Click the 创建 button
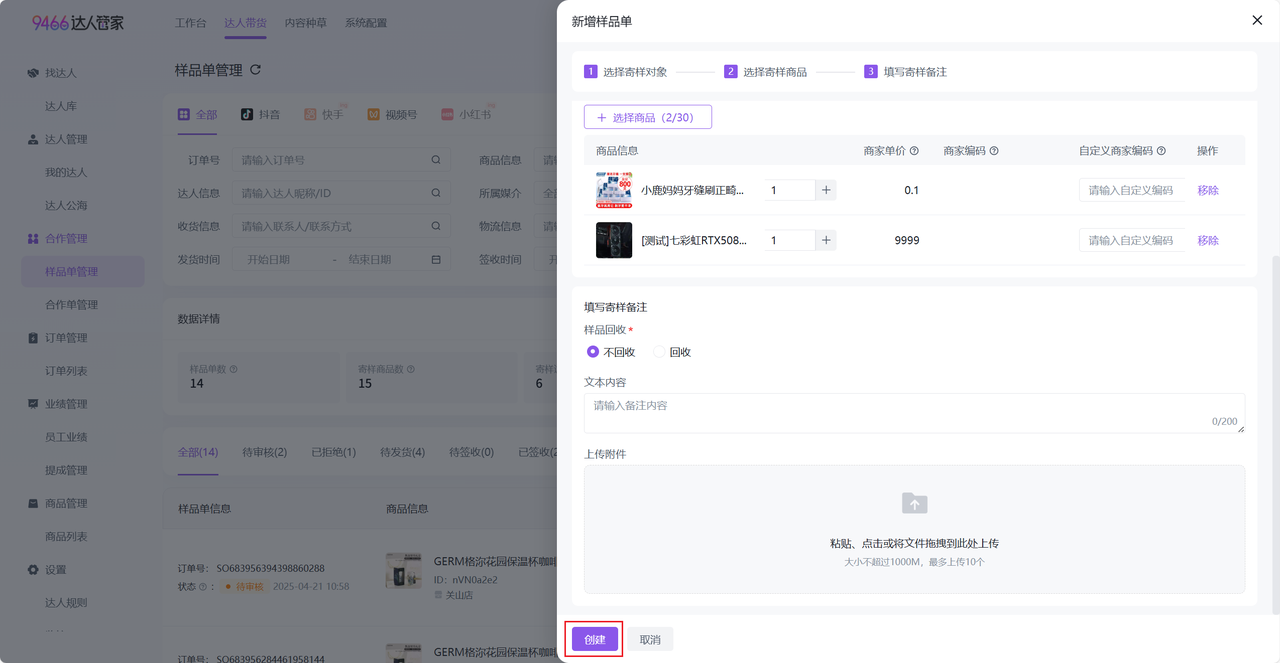 [x=595, y=639]
